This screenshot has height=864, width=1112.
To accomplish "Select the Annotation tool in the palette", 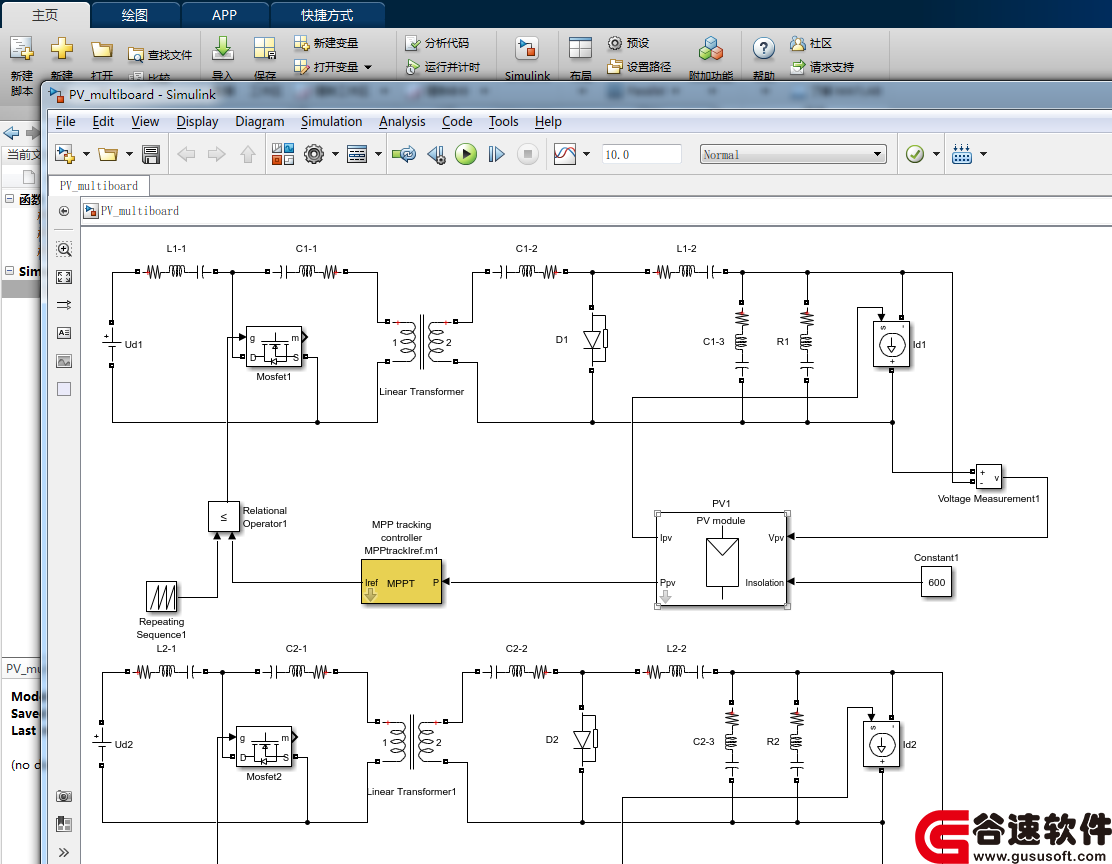I will [64, 333].
